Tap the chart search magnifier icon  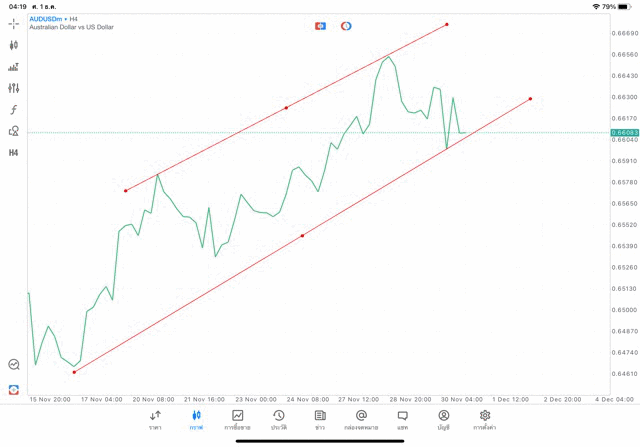pyautogui.click(x=14, y=365)
